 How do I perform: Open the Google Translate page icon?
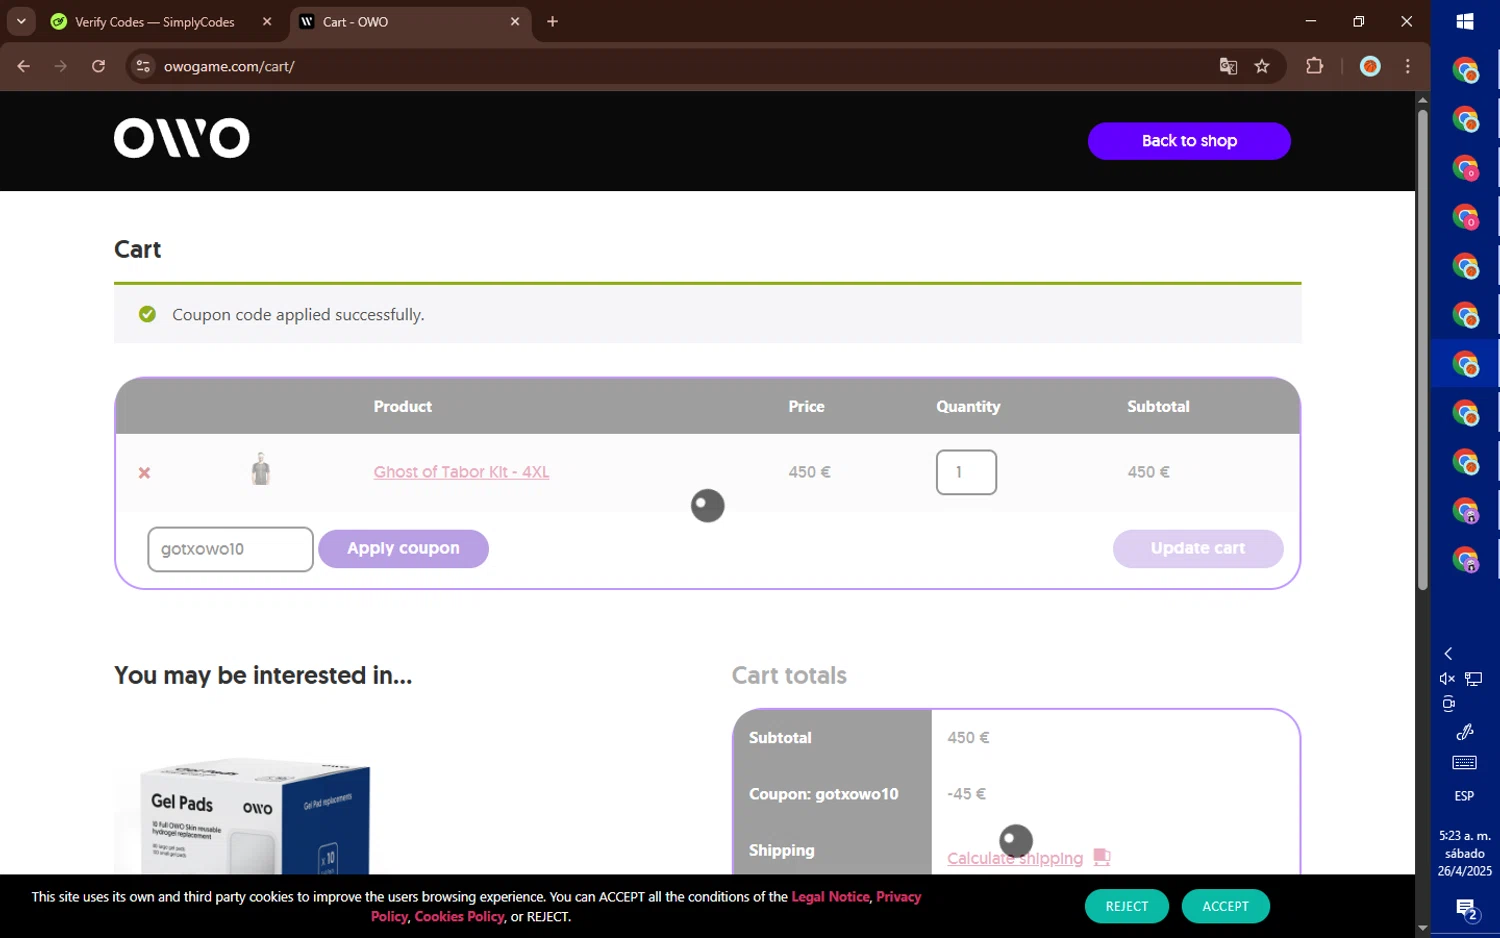click(x=1228, y=66)
